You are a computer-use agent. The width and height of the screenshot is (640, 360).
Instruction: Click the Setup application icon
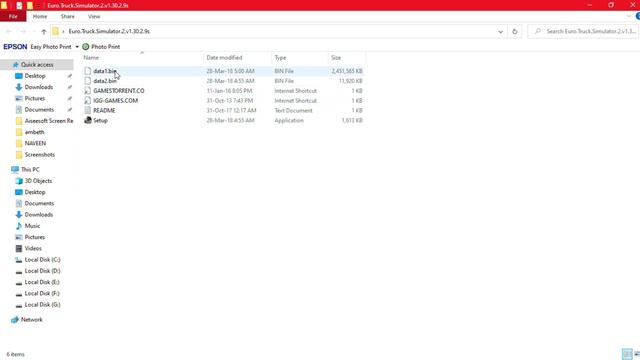[88, 120]
